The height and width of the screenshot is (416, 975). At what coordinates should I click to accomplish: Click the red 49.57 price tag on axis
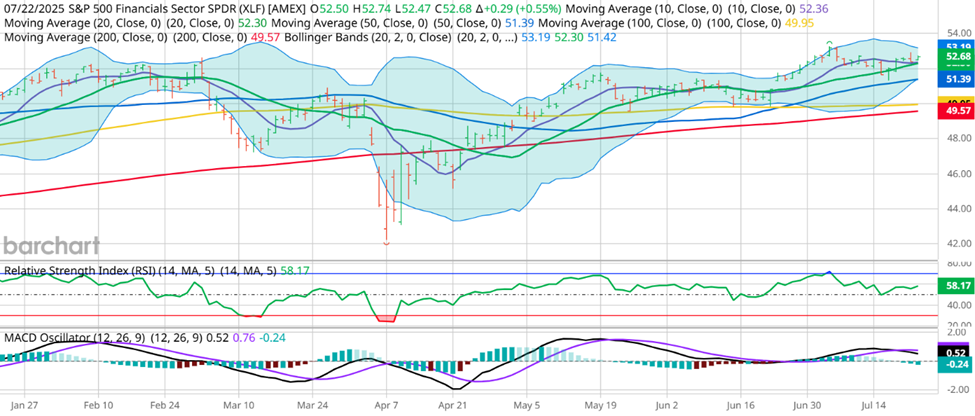954,111
